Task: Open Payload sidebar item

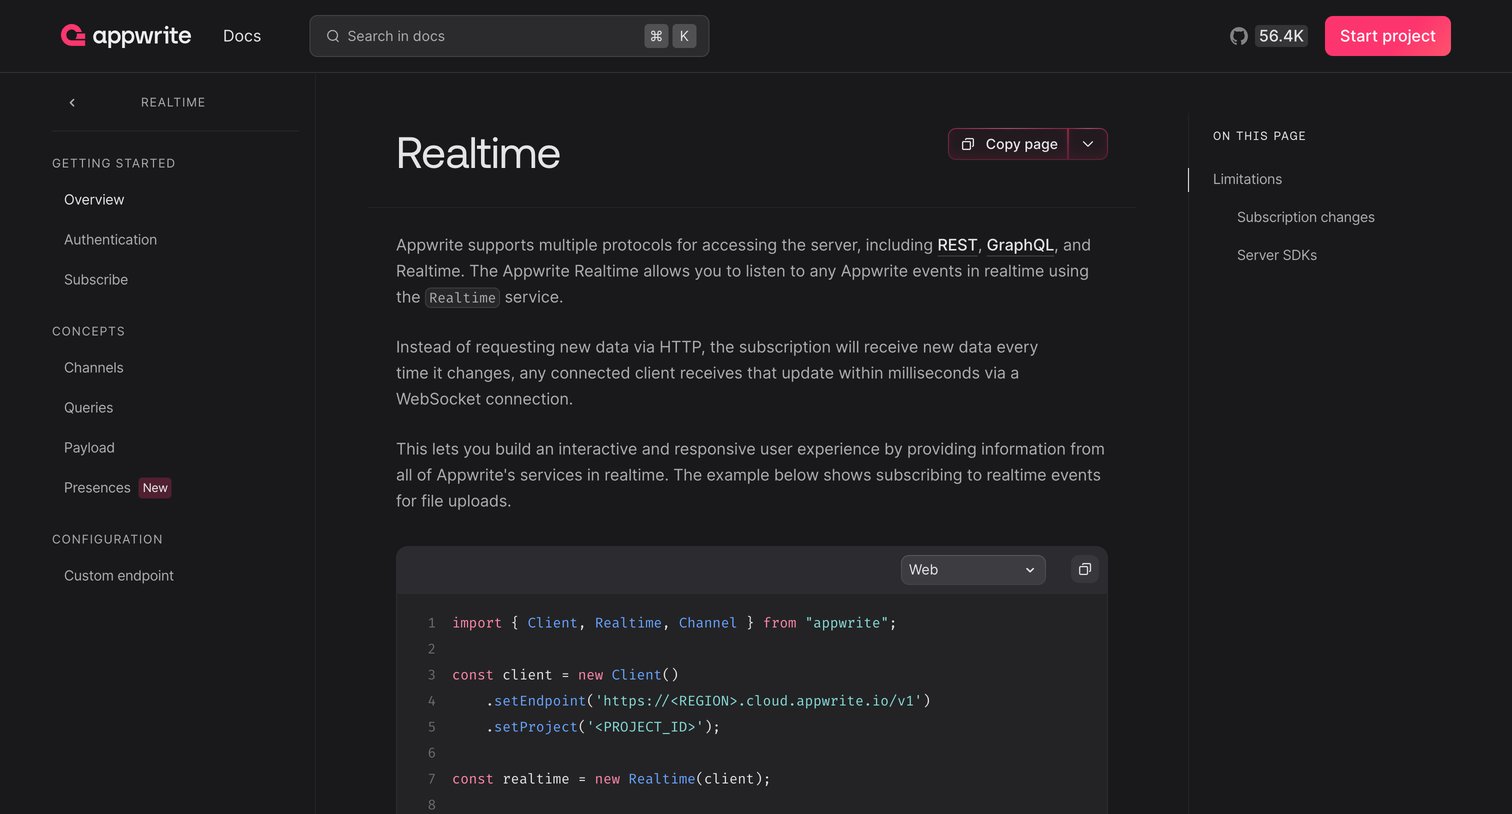Action: pos(89,448)
